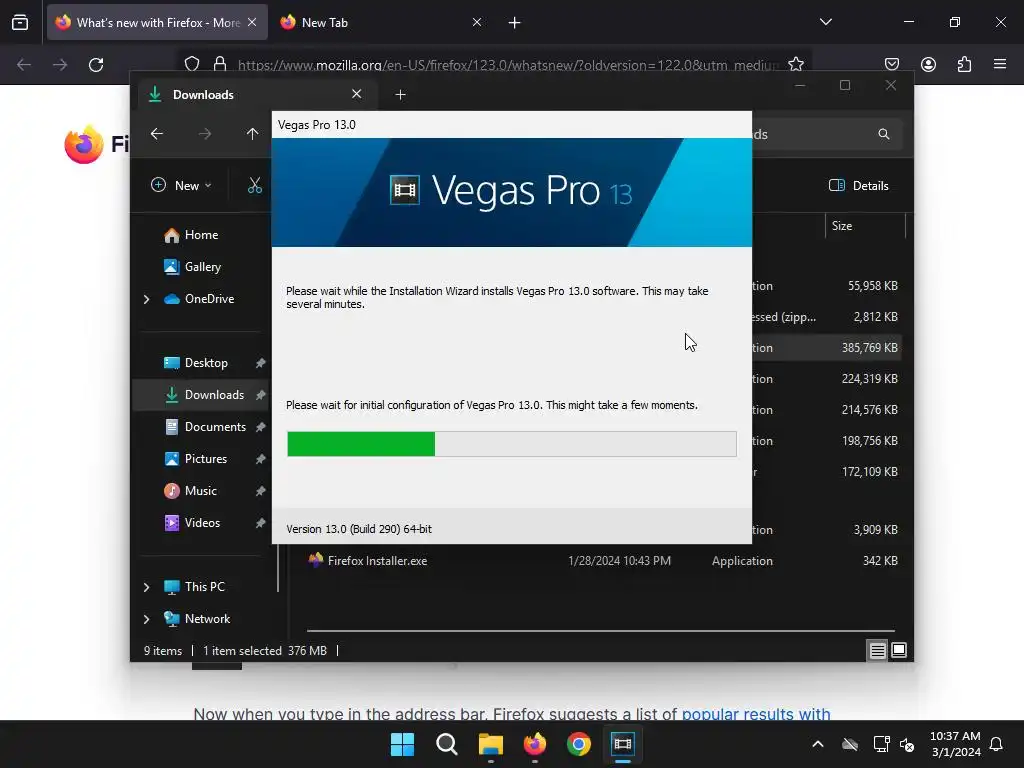1024x768 pixels.
Task: Open the New dropdown in Explorer
Action: (181, 185)
